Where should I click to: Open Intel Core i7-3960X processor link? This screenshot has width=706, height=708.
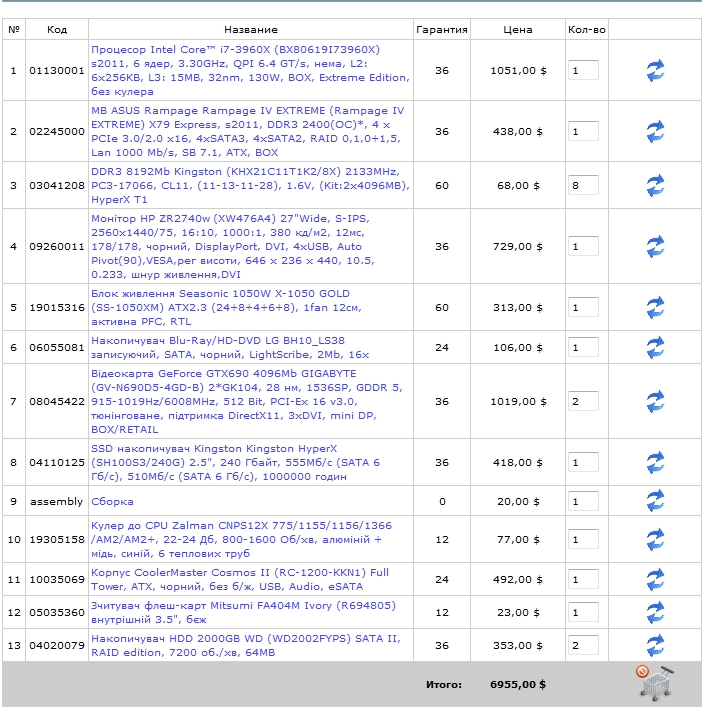[x=250, y=70]
